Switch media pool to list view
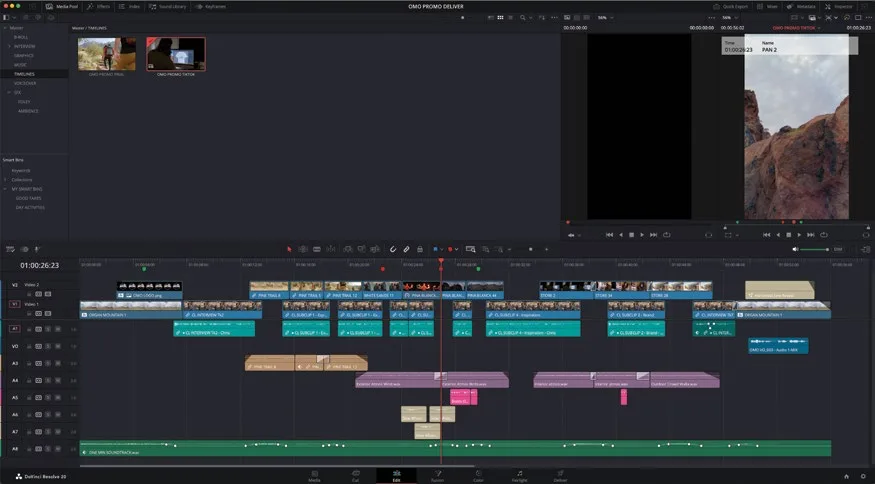Image resolution: width=875 pixels, height=484 pixels. [510, 17]
